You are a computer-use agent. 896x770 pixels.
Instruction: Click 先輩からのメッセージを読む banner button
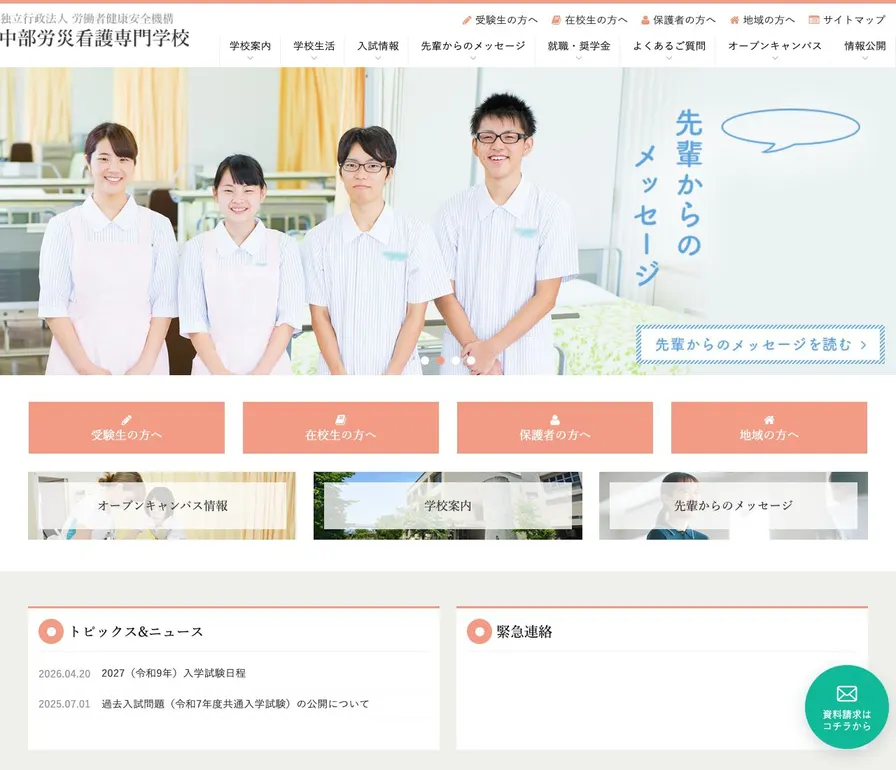[761, 344]
